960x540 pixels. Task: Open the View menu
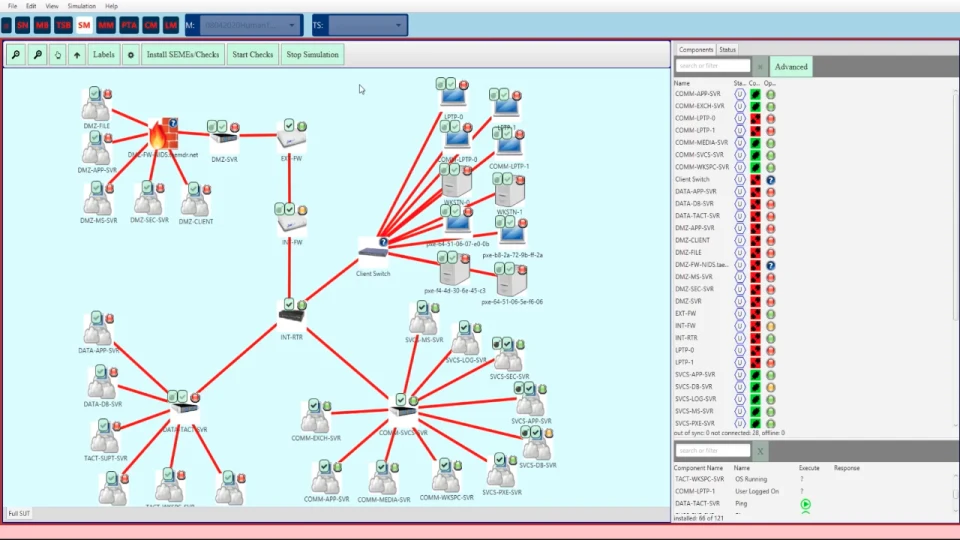tap(51, 6)
